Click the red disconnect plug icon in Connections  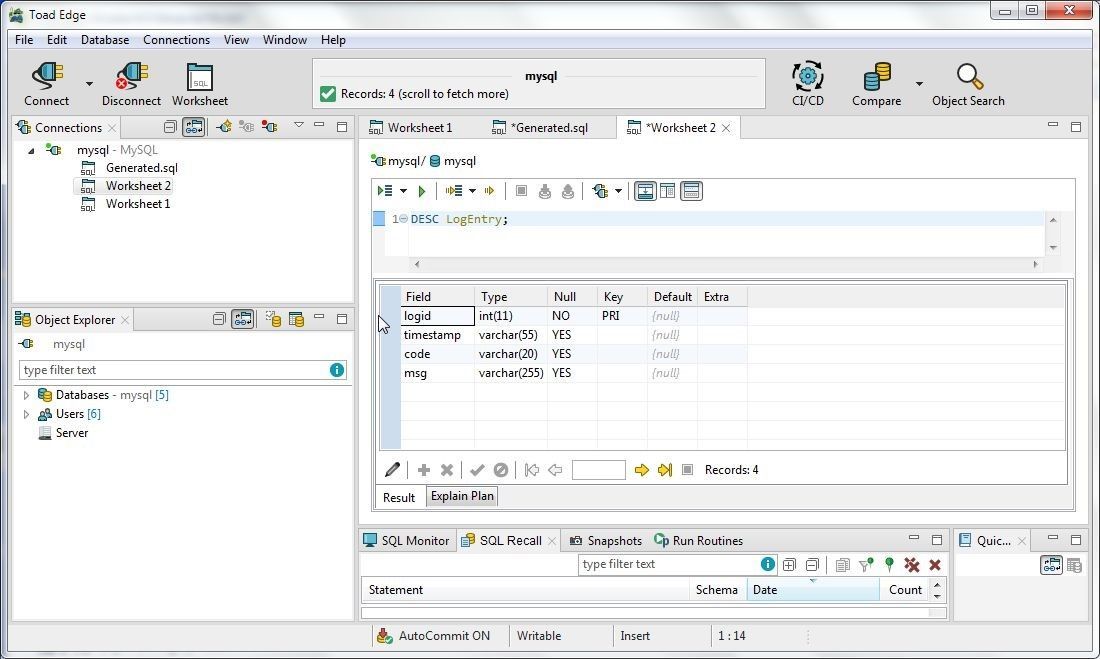tap(269, 127)
